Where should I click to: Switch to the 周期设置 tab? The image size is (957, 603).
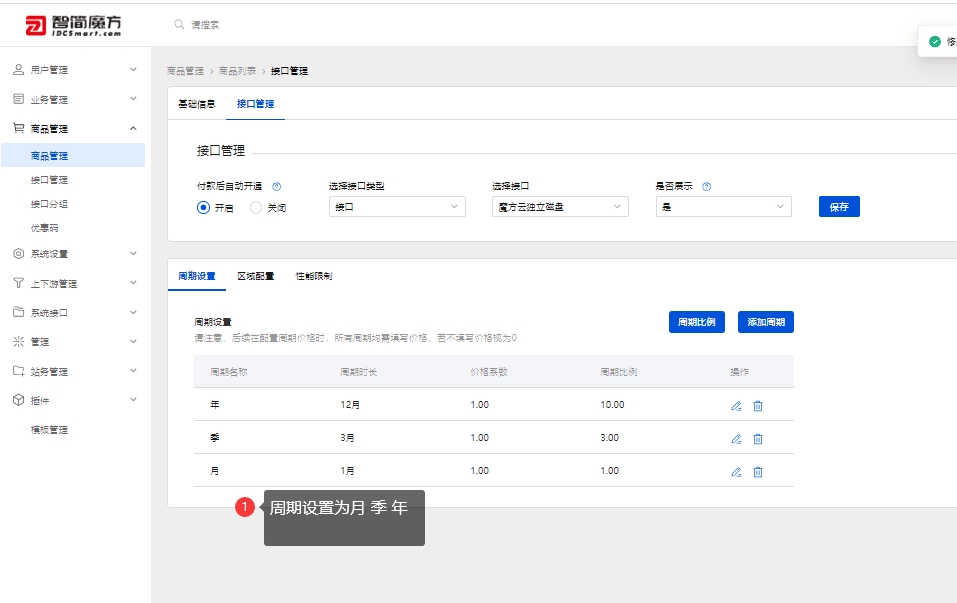point(197,276)
